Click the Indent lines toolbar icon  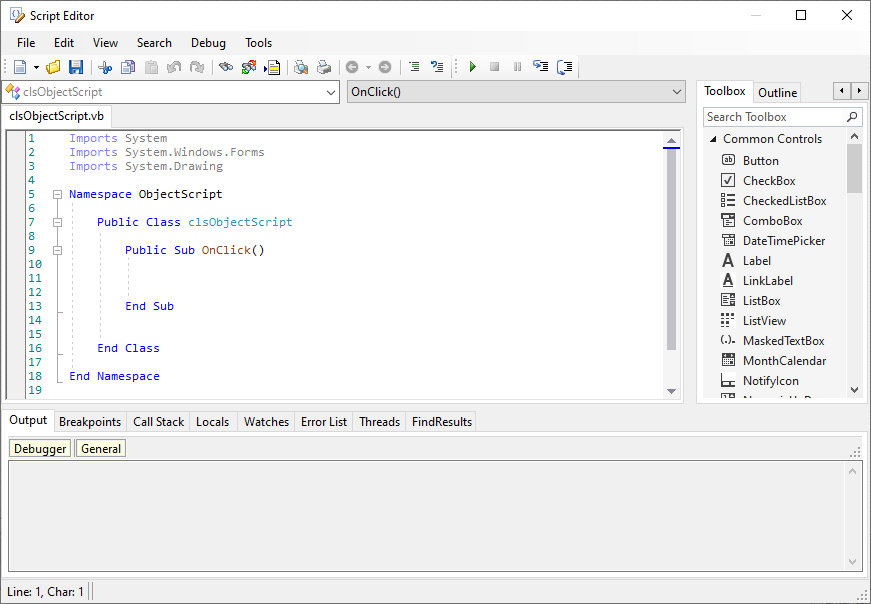click(414, 67)
